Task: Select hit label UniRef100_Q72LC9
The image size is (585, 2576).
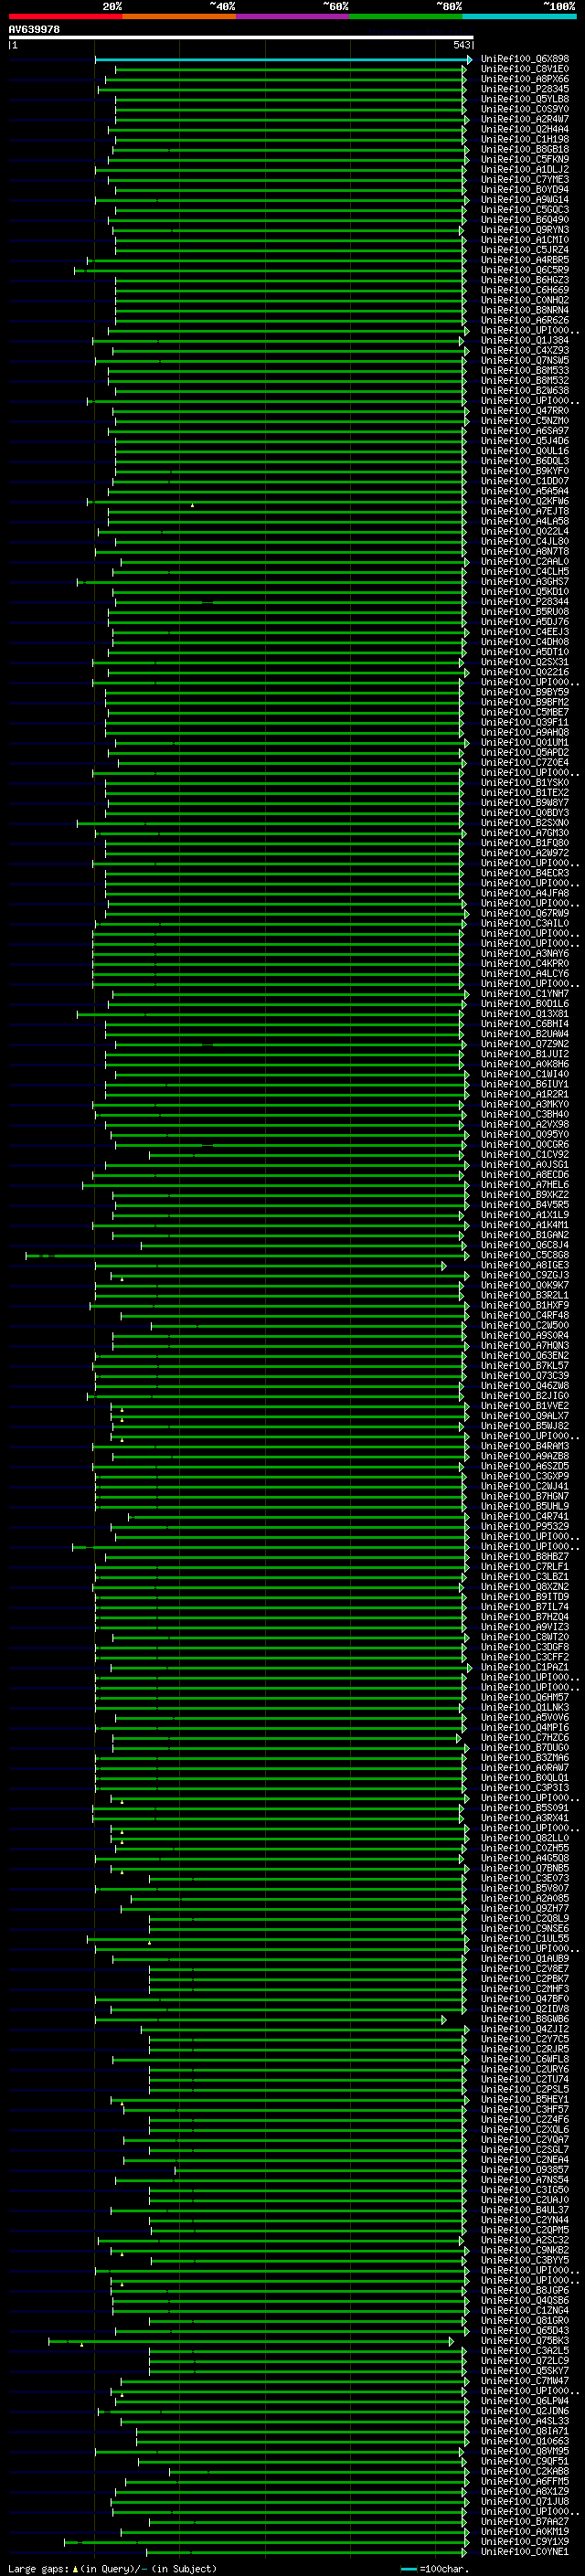Action: coord(525,2361)
